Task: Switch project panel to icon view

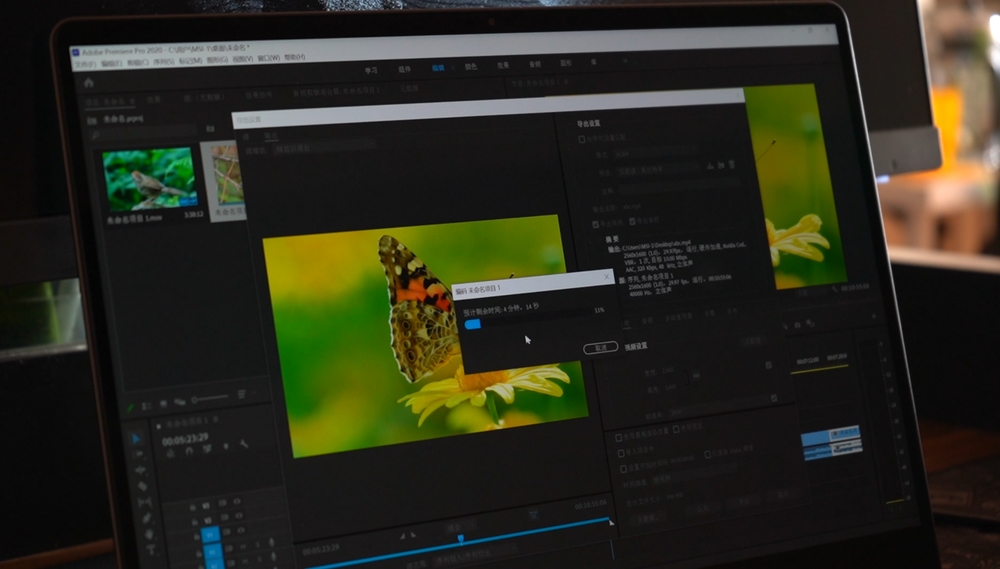Action: [x=163, y=404]
